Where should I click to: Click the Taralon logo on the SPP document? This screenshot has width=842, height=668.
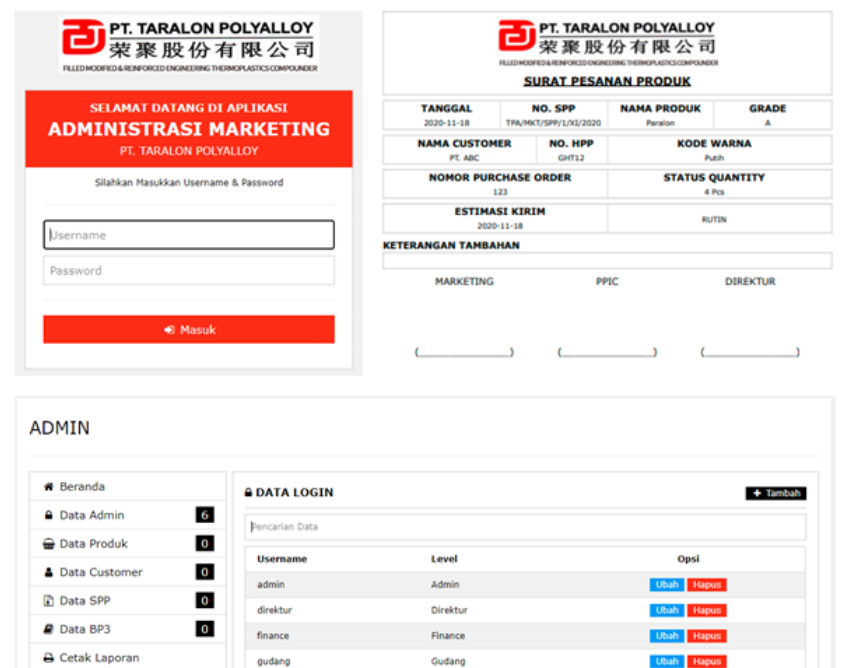tap(608, 42)
